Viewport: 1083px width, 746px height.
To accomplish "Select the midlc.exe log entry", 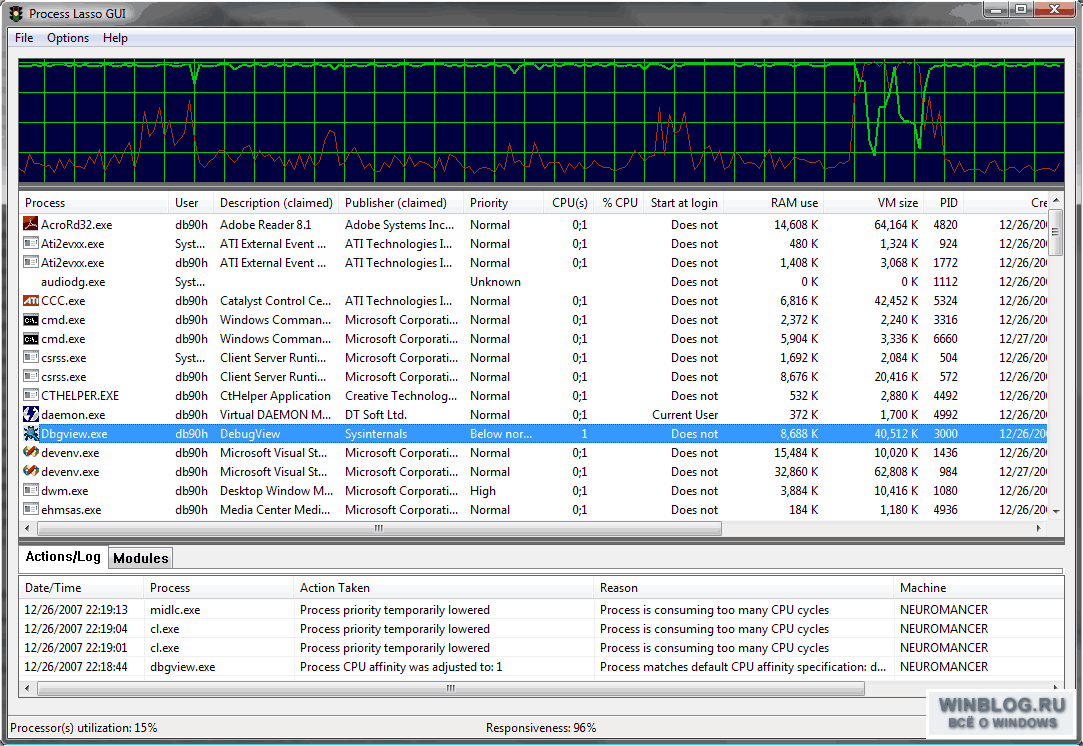I will pos(542,610).
